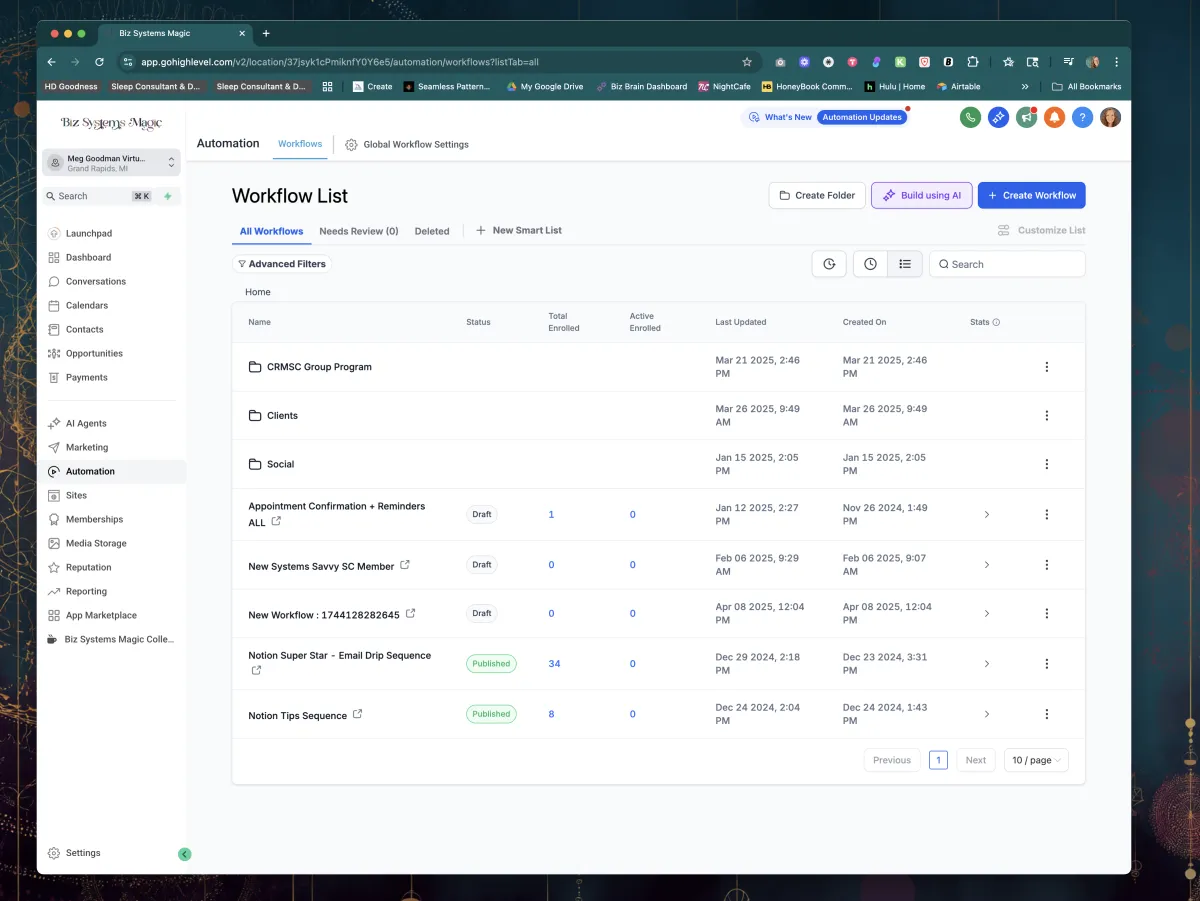Open actions menu for Notion Tips Sequence
The image size is (1200, 901).
[1047, 714]
